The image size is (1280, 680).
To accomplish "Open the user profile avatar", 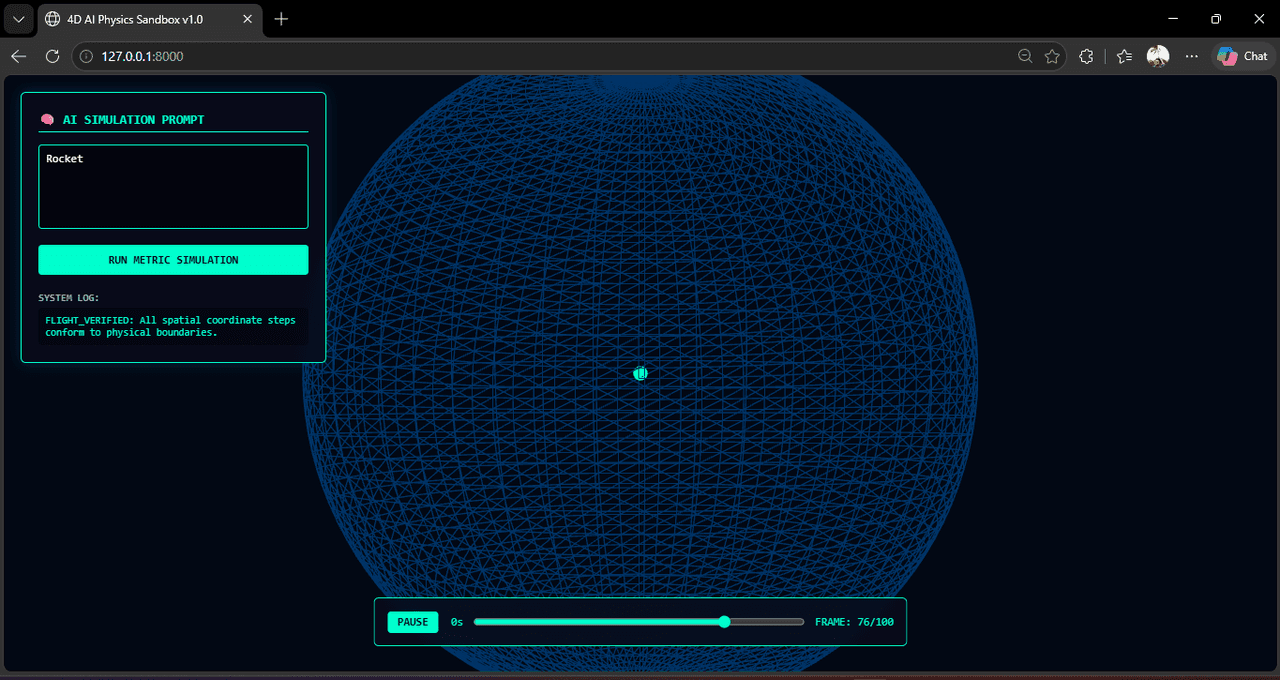I will click(1158, 57).
